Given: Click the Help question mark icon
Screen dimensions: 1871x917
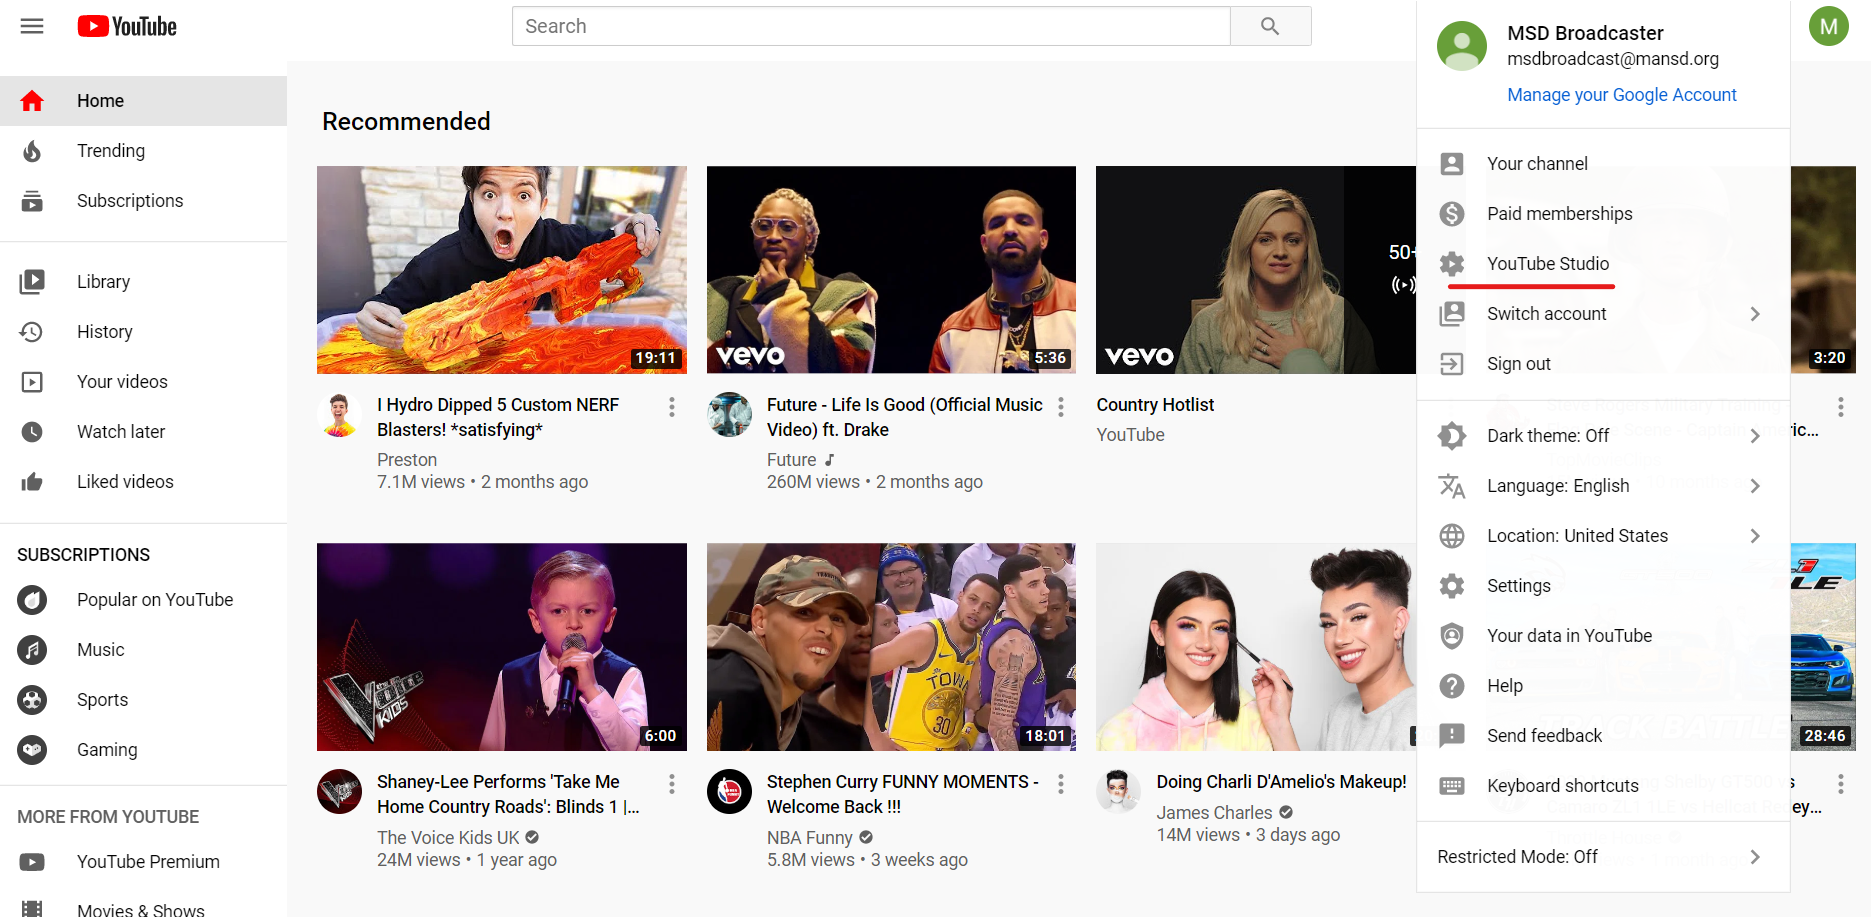Looking at the screenshot, I should (x=1452, y=686).
